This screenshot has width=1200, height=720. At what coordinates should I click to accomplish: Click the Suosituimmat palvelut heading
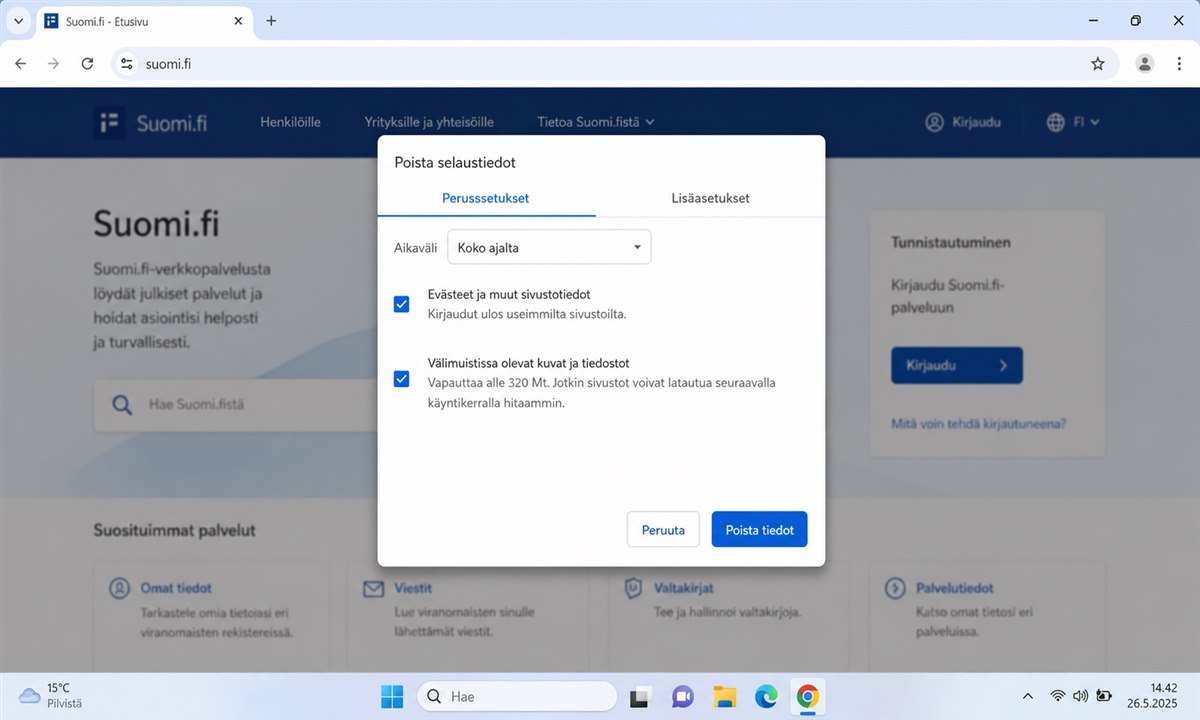(x=174, y=530)
